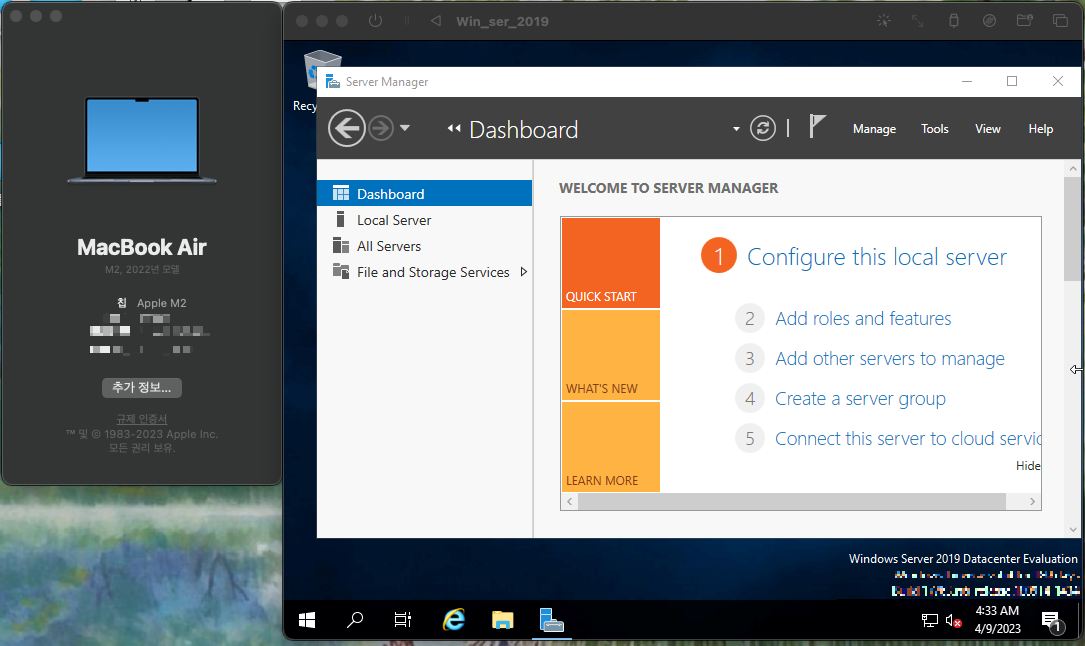Viewport: 1085px width, 646px height.
Task: Hide the welcome tile via Hide link
Action: point(1028,466)
